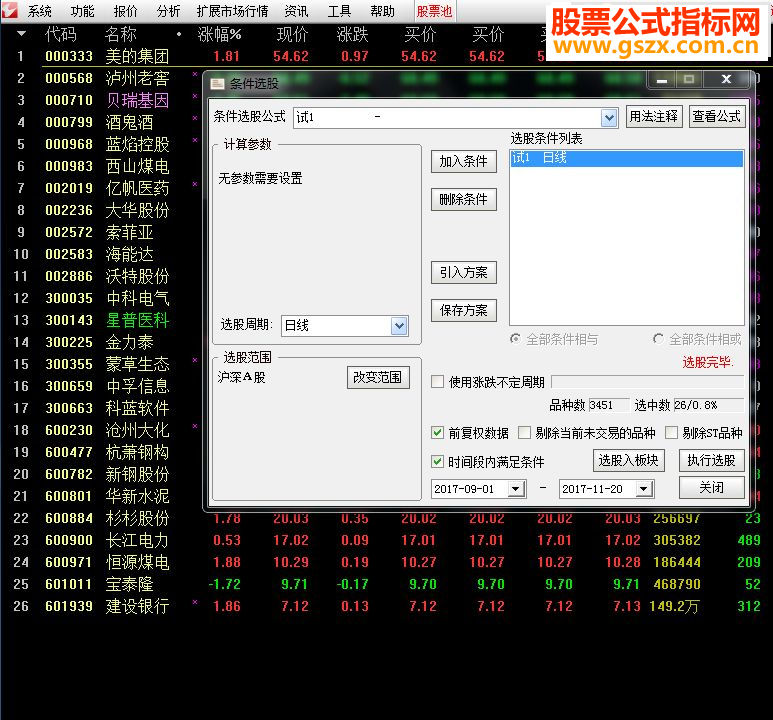Minimize the 条件选股 dialog
The image size is (773, 720).
(662, 79)
